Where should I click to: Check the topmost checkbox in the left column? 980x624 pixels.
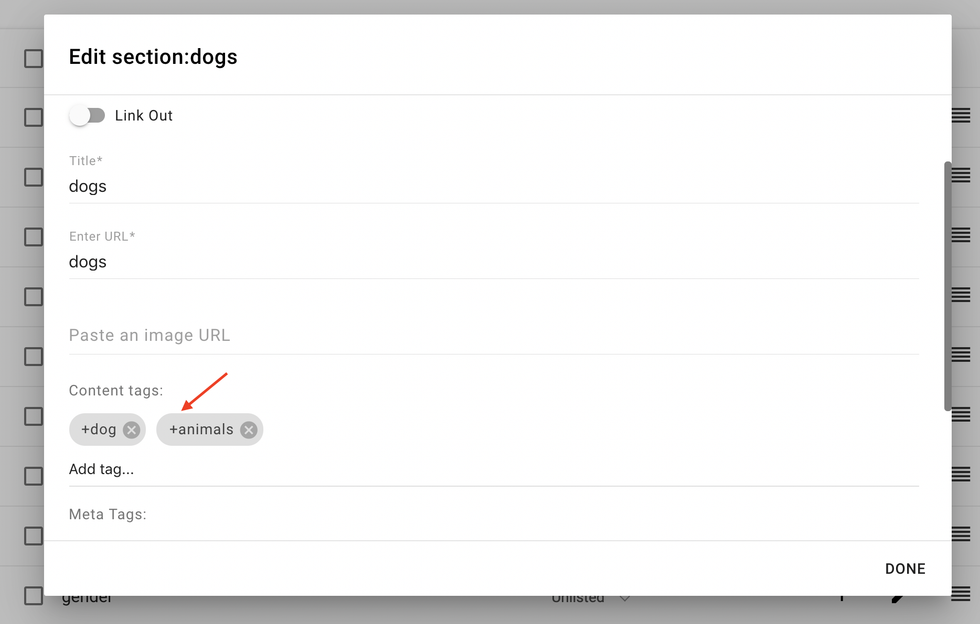32,57
